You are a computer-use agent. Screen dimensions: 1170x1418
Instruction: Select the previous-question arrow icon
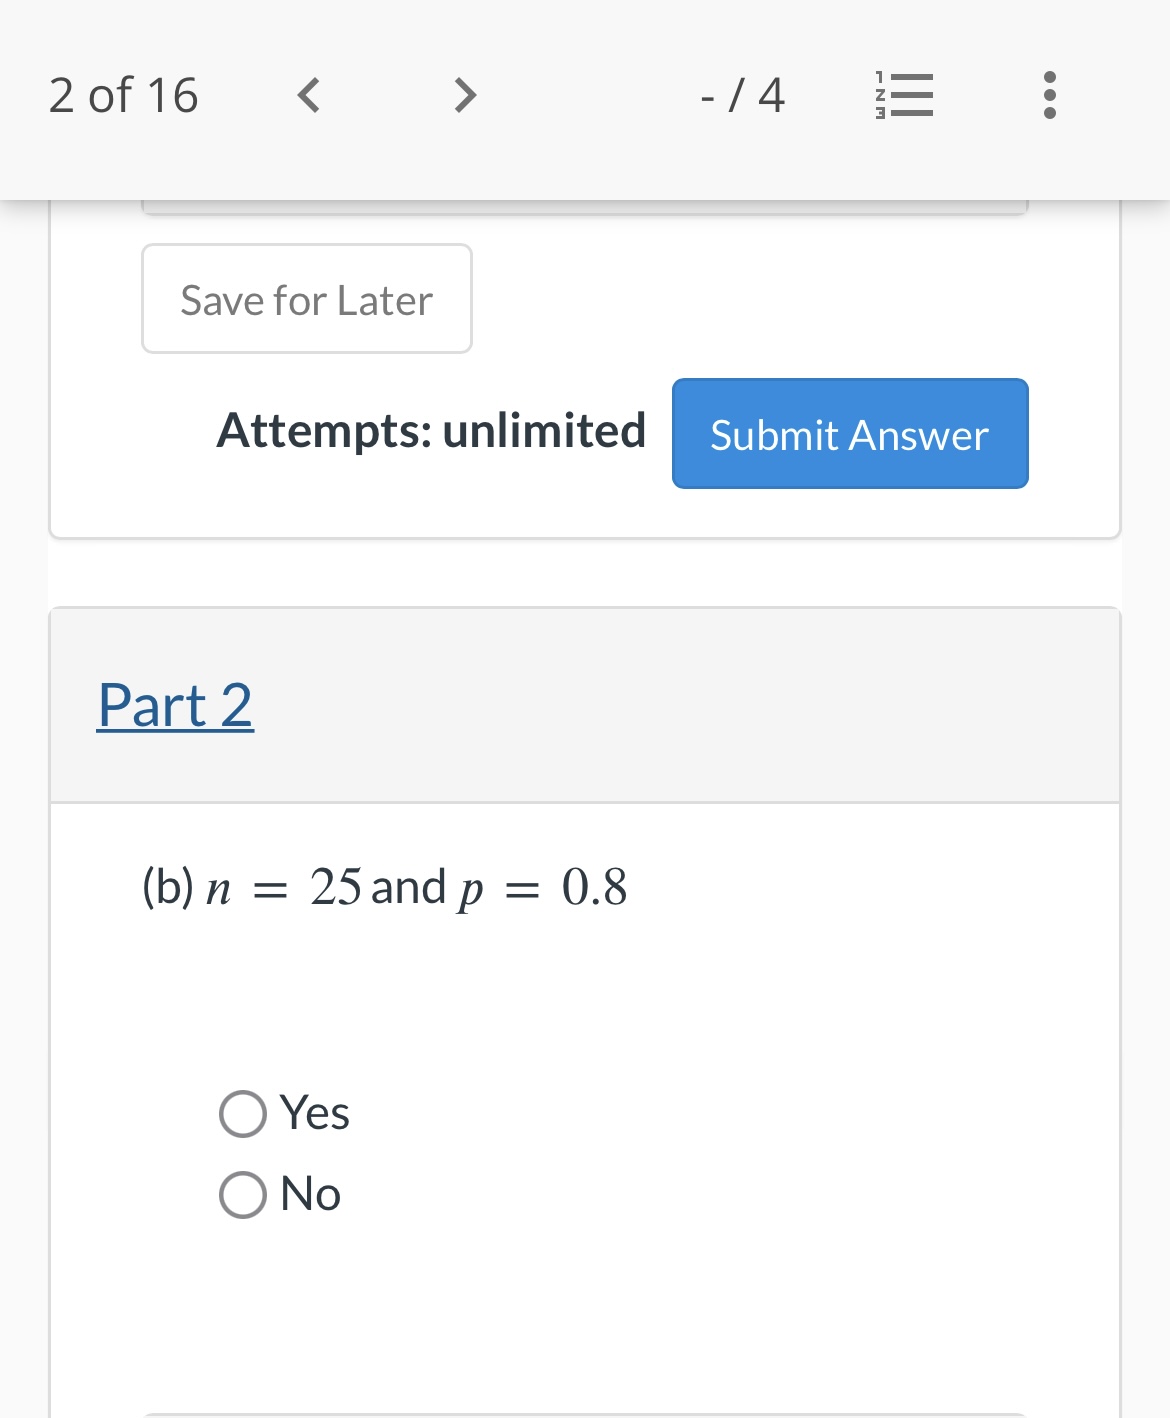pos(308,95)
